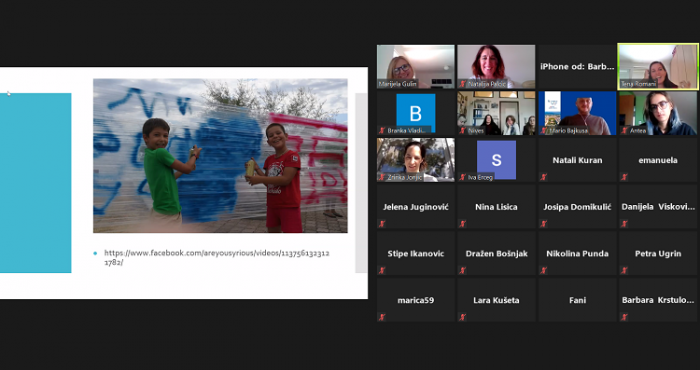Click the muted mic icon on Natali Kuran's tile
This screenshot has height=370, width=700.
click(x=543, y=177)
